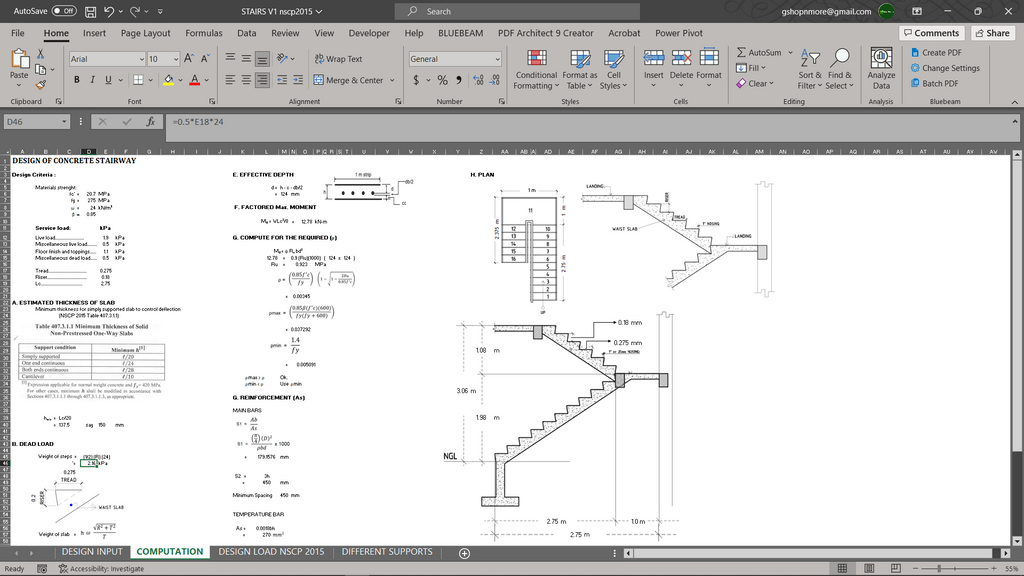The height and width of the screenshot is (576, 1024).
Task: Switch to DESIGN LOAD NSCP 2015 sheet
Action: 271,552
